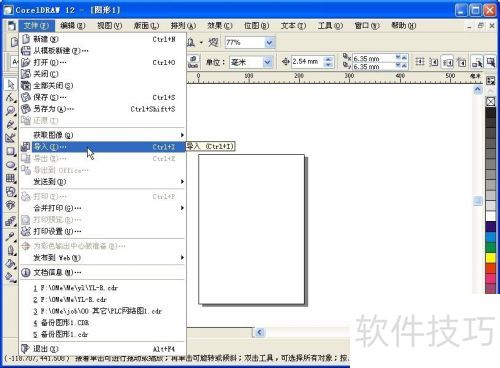Select the Freehand tool in toolbox
This screenshot has height=368, width=500.
pos(10,124)
